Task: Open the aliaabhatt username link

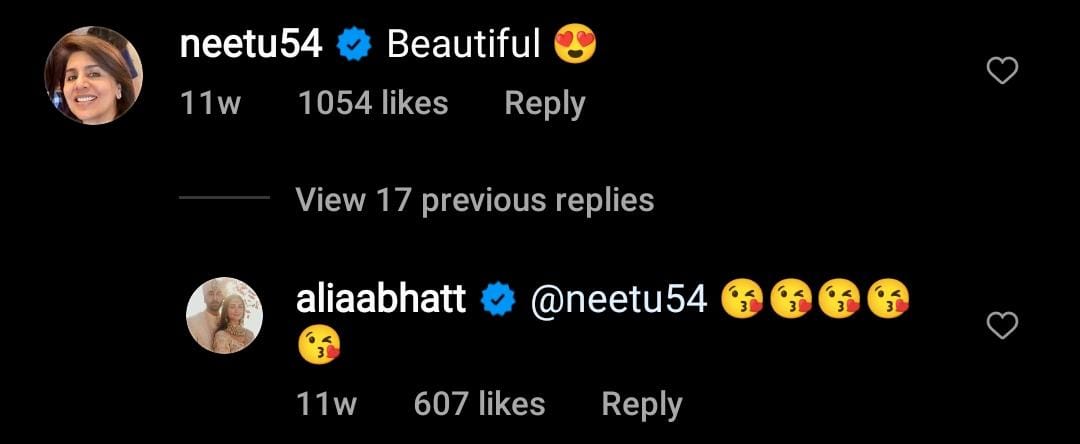Action: coord(381,299)
